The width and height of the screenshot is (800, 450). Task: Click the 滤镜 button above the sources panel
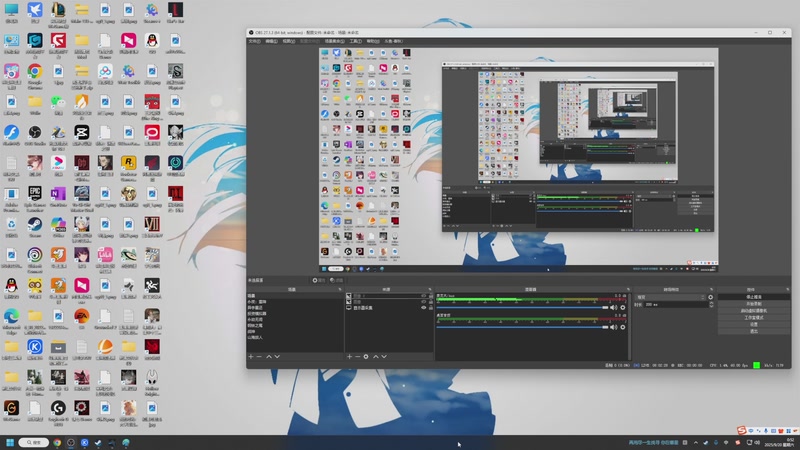pos(336,280)
